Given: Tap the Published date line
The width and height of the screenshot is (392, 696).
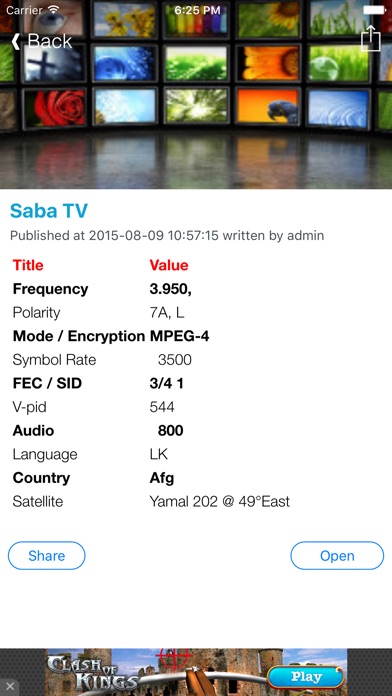Looking at the screenshot, I should (x=167, y=235).
